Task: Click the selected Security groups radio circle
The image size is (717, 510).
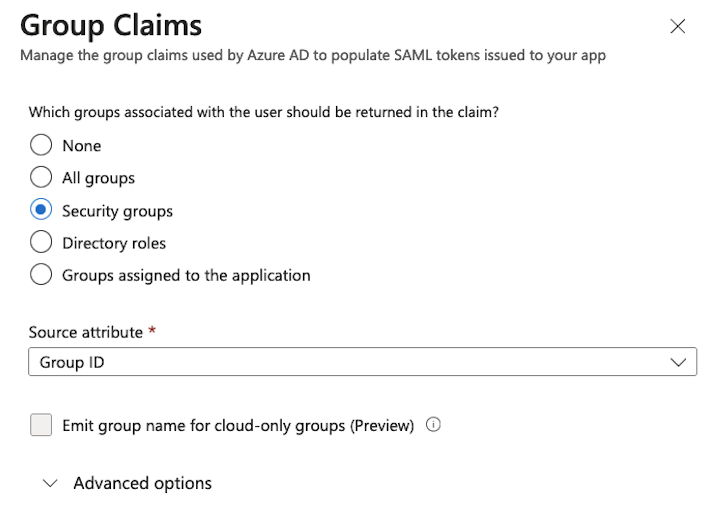Action: (41, 211)
